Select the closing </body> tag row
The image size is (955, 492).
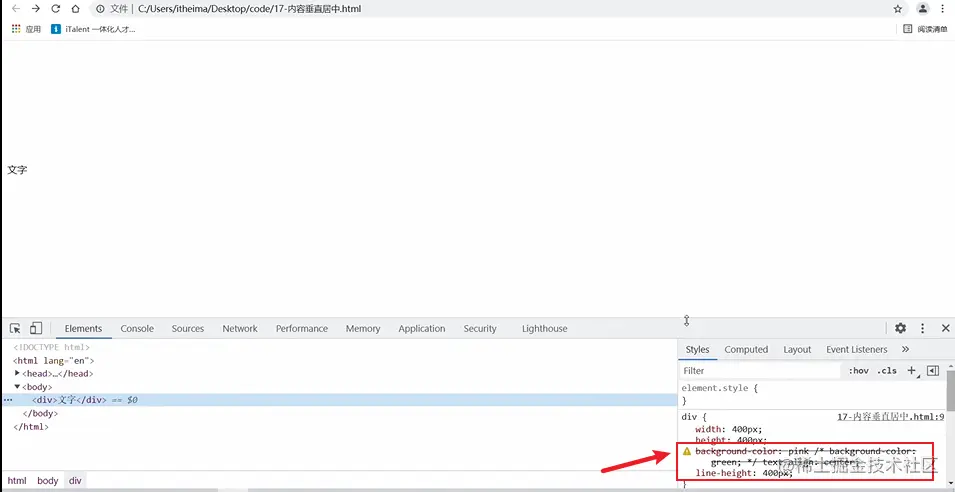[40, 413]
